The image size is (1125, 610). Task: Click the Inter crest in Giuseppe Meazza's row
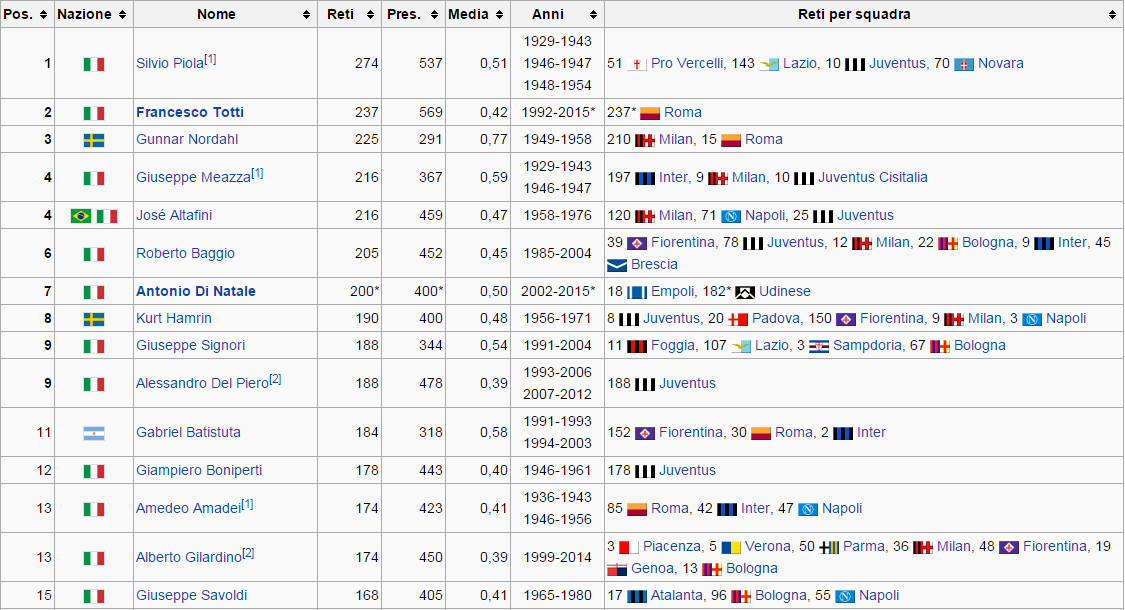click(x=645, y=178)
